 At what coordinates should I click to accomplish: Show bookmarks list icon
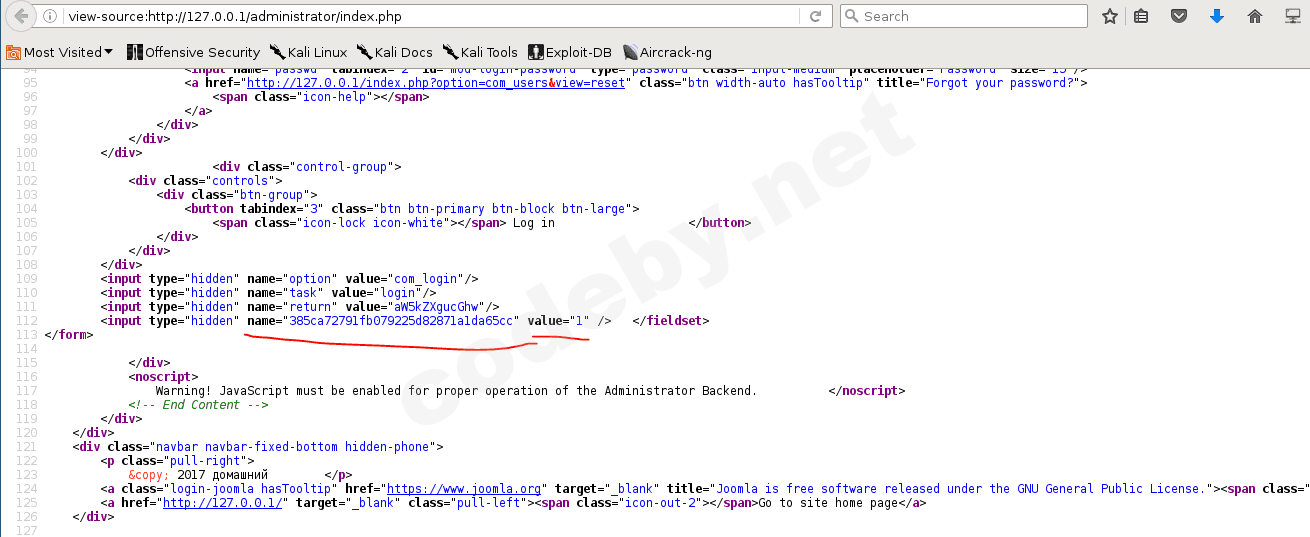point(1141,16)
